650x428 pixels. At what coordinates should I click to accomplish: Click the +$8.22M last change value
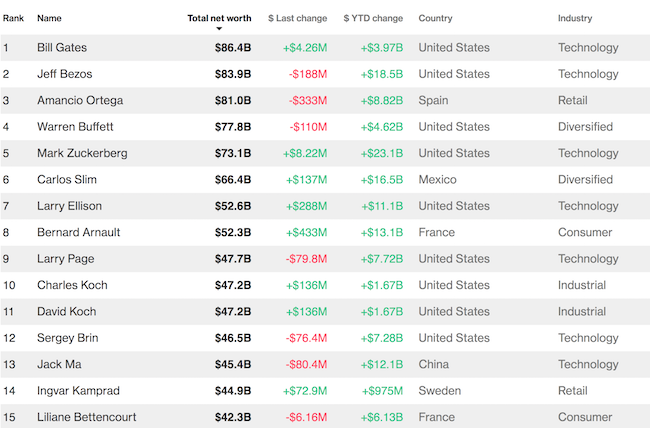(x=305, y=153)
